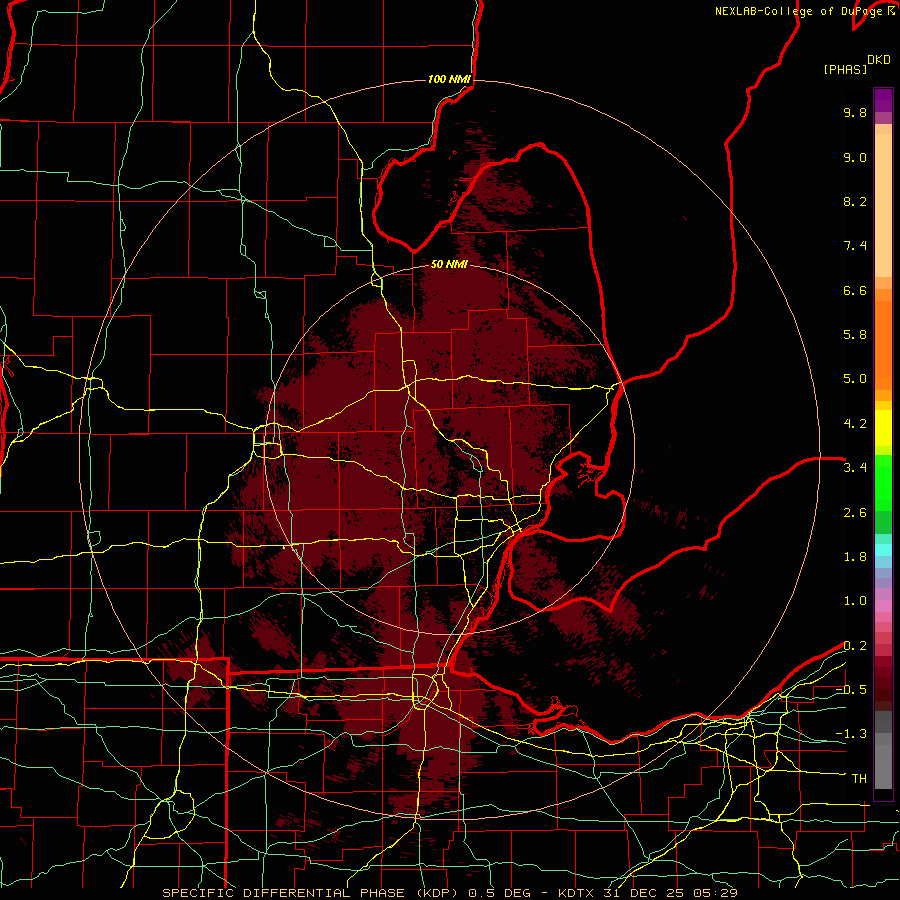This screenshot has width=900, height=900.
Task: Click the 8.2 value on the color scale
Action: [855, 201]
